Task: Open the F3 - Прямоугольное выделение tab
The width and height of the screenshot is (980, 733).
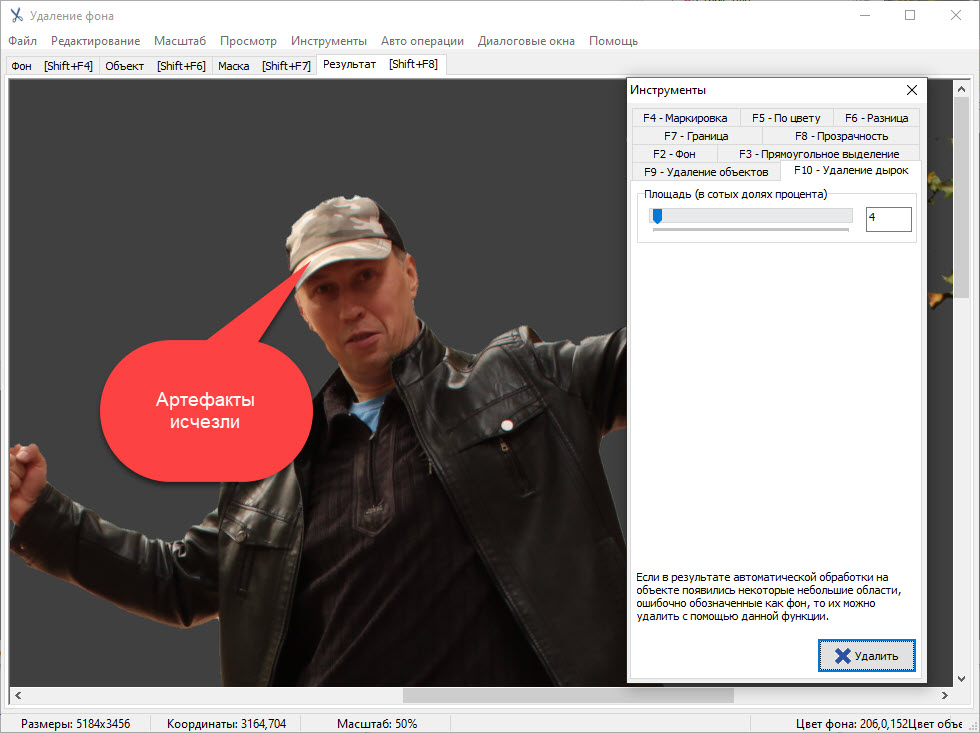Action: point(819,154)
